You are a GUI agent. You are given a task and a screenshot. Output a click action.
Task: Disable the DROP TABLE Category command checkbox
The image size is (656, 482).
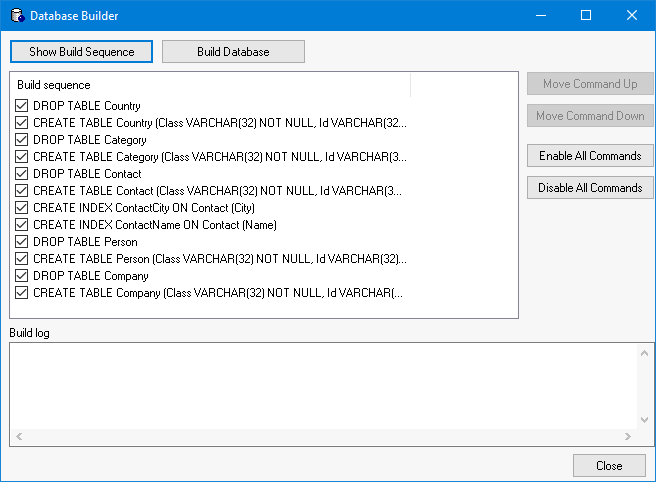(22, 140)
